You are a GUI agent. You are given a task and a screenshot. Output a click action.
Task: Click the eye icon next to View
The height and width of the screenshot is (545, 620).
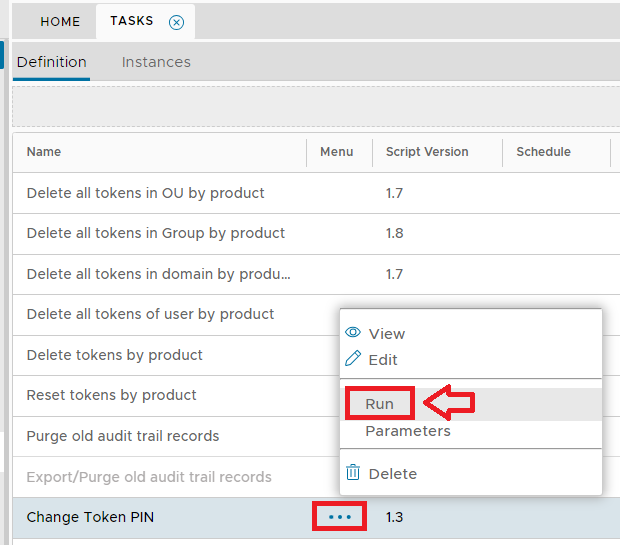tap(352, 333)
